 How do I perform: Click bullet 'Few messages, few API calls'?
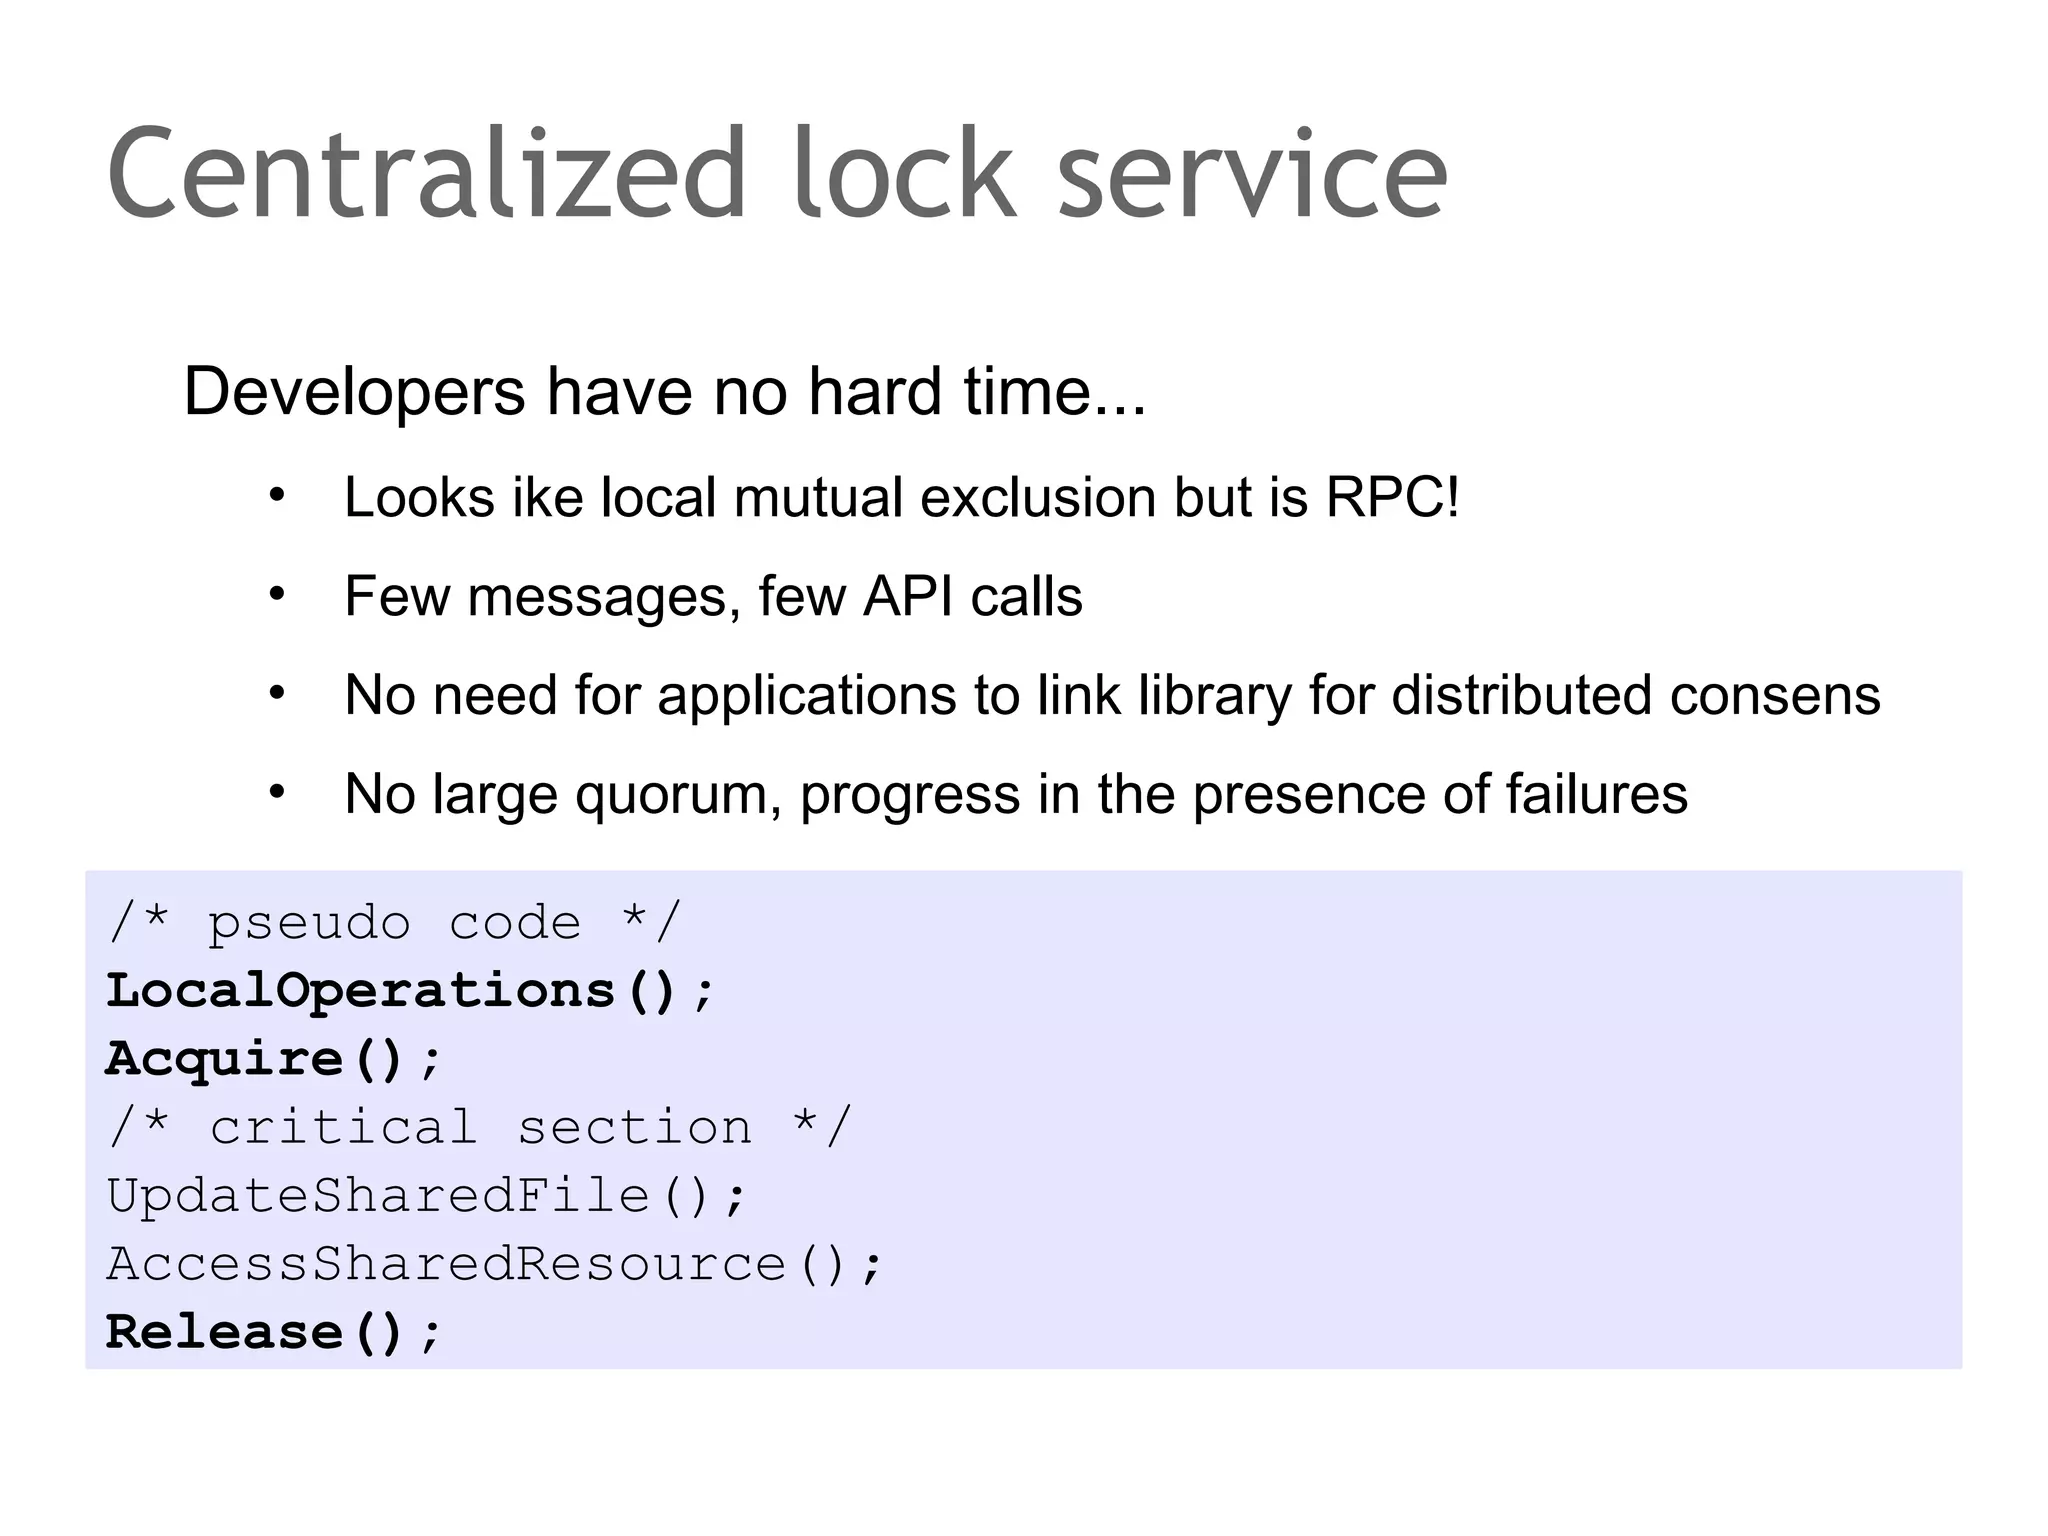coord(713,596)
